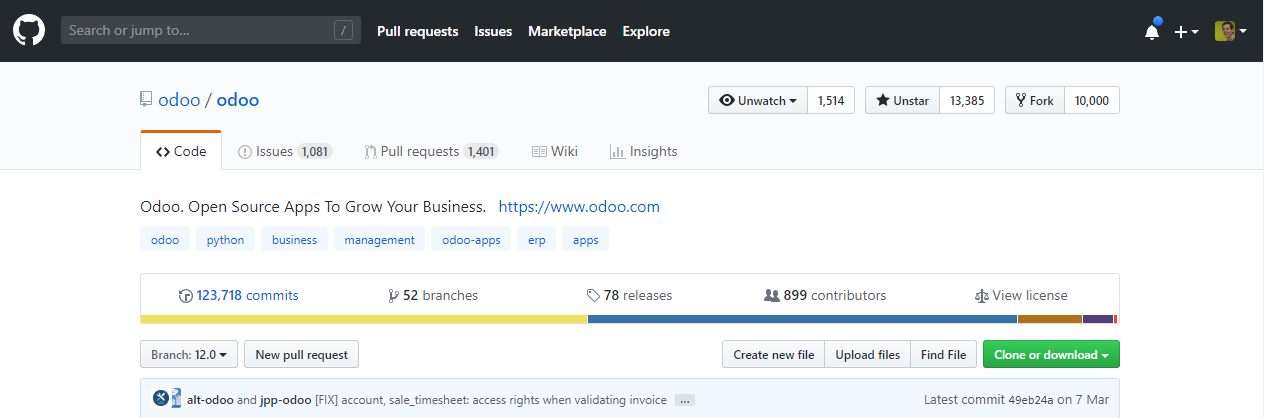Select the odoo-apps topic tag
1264x418 pixels.
tap(471, 239)
